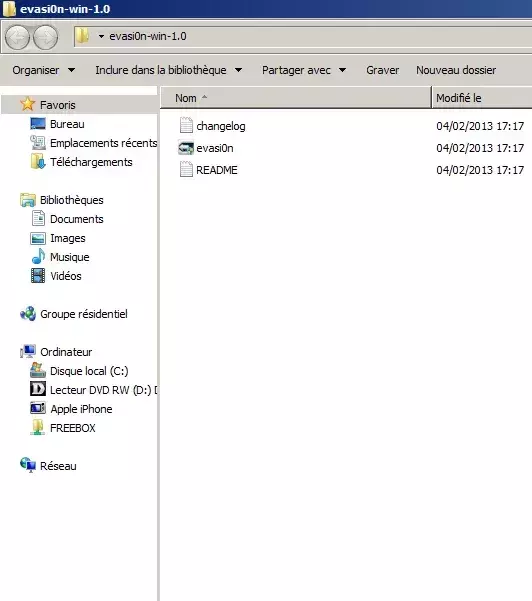Click the Bibliothèques icon
Viewport: 532px width, 601px height.
(28, 200)
